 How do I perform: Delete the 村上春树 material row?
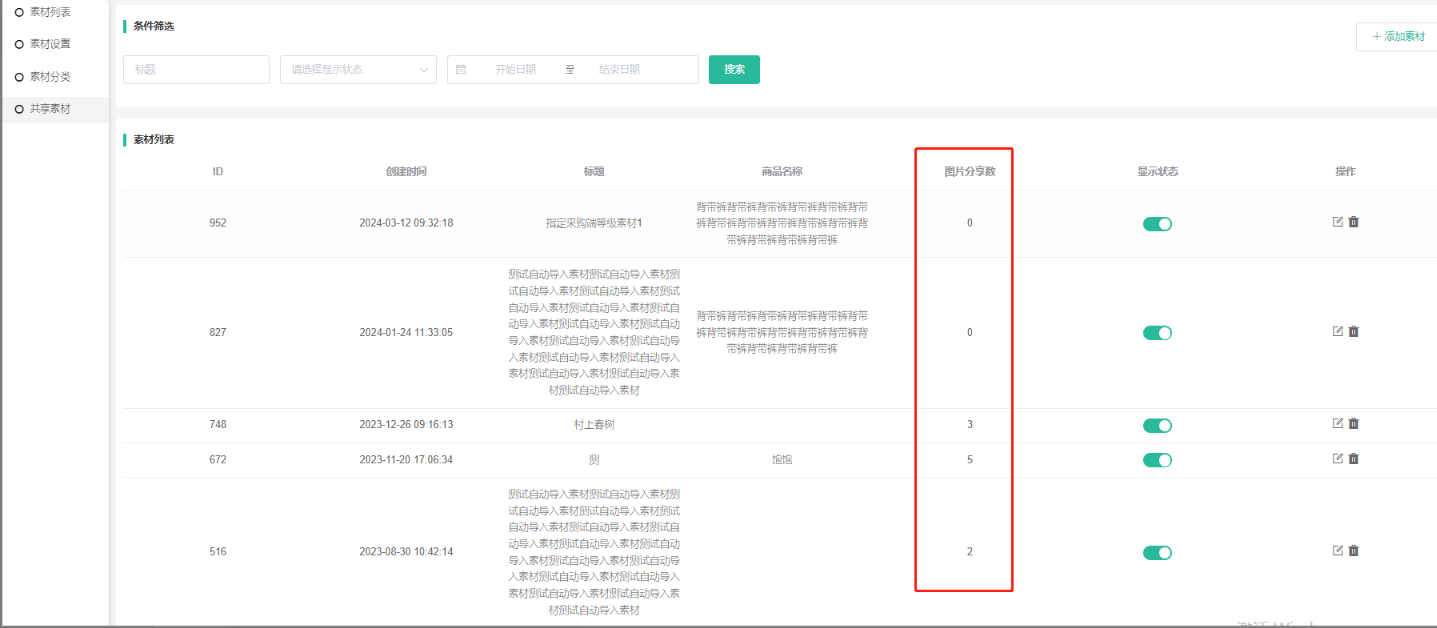pyautogui.click(x=1354, y=423)
